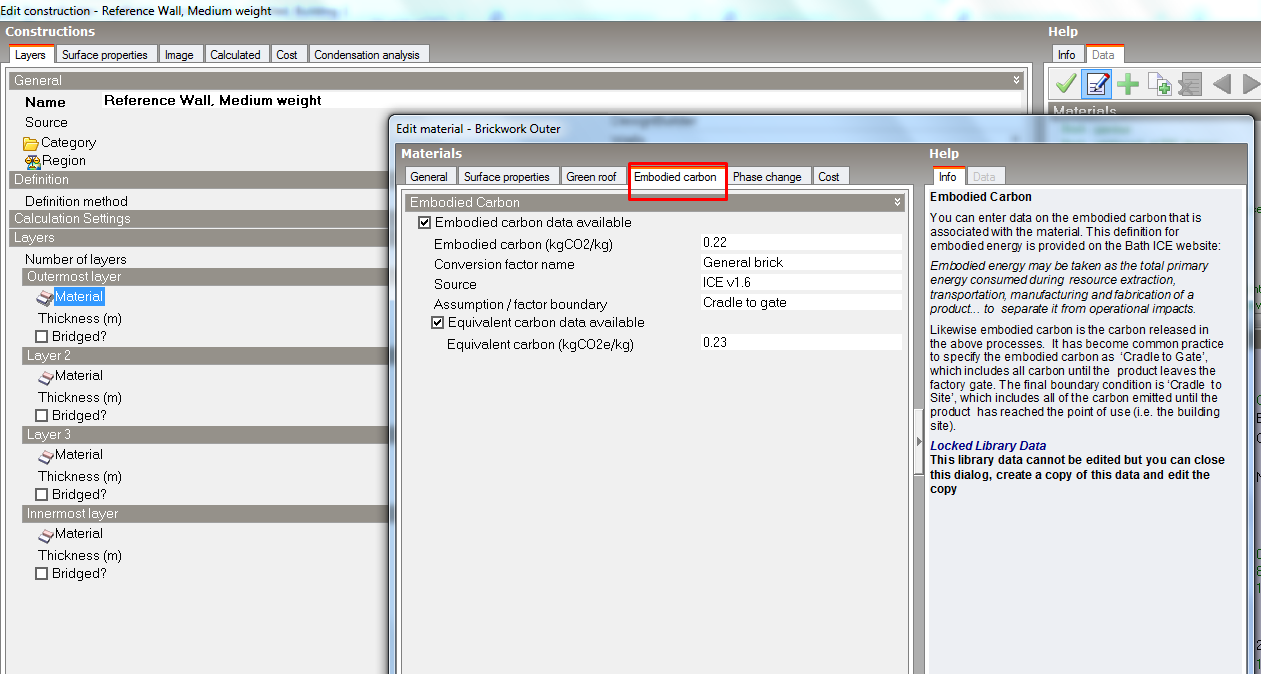The height and width of the screenshot is (674, 1261).
Task: Click the Embodied carbon value 0.22 field
Action: pos(802,243)
